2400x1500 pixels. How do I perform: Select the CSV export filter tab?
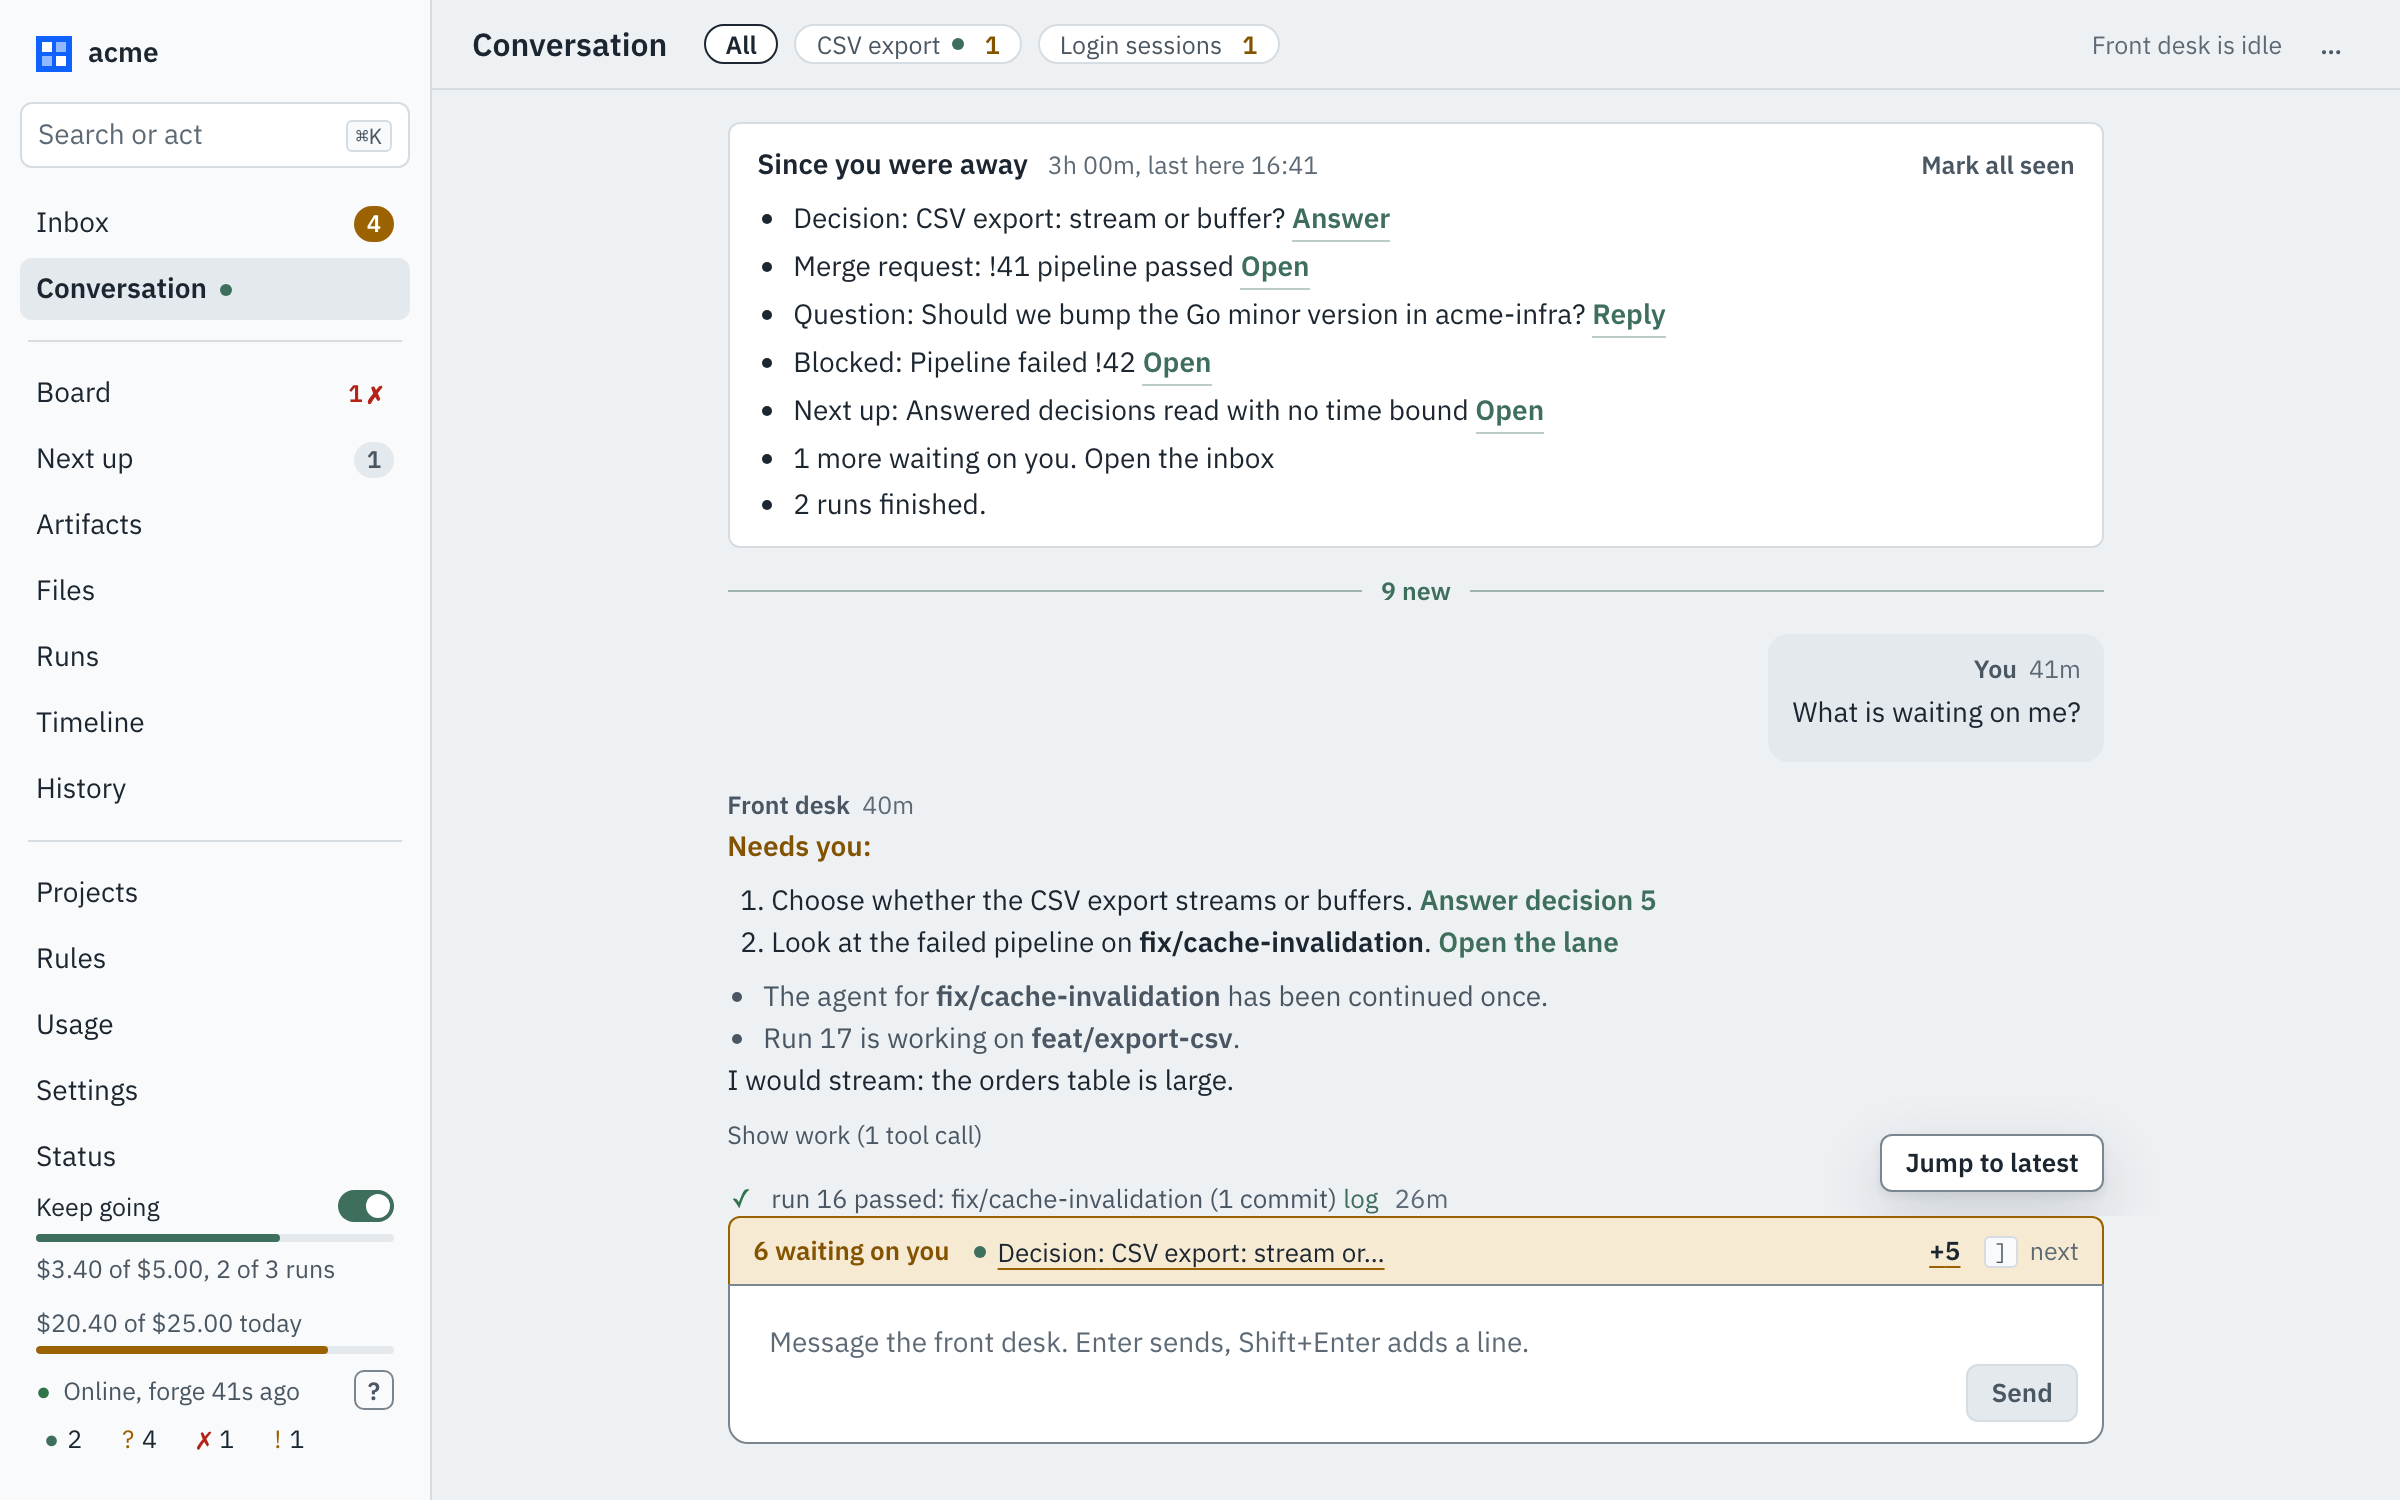point(907,45)
